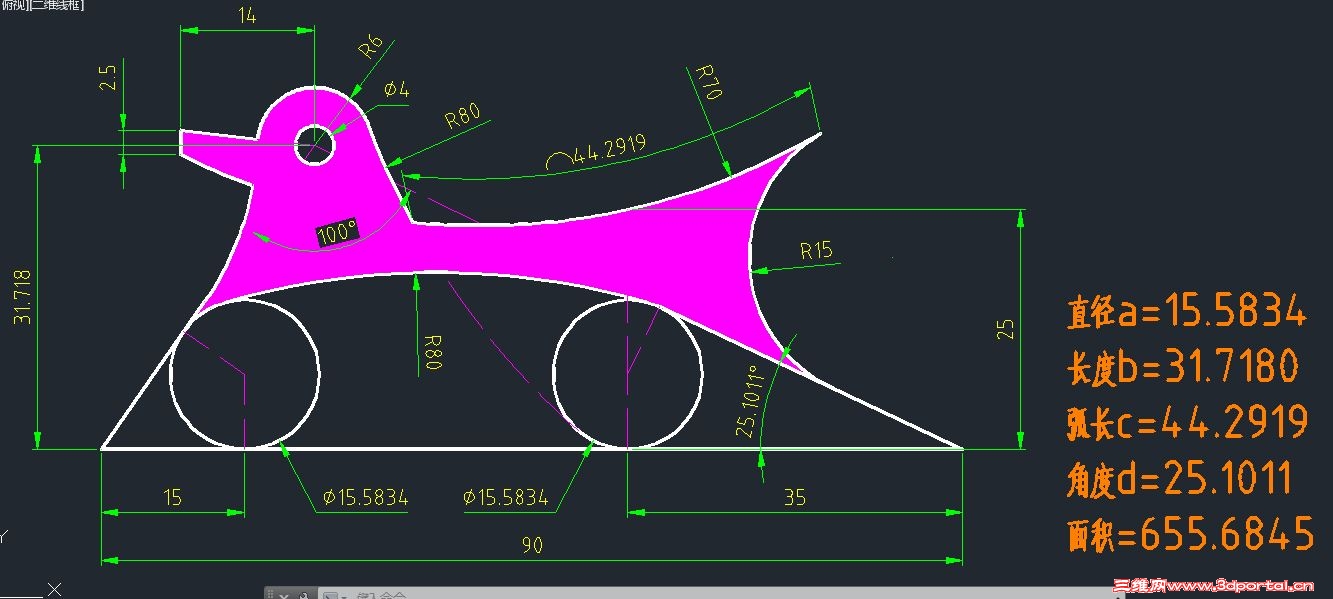1333x599 pixels.
Task: Open the 二维线框 visual style viewport control
Action: pyautogui.click(x=58, y=5)
